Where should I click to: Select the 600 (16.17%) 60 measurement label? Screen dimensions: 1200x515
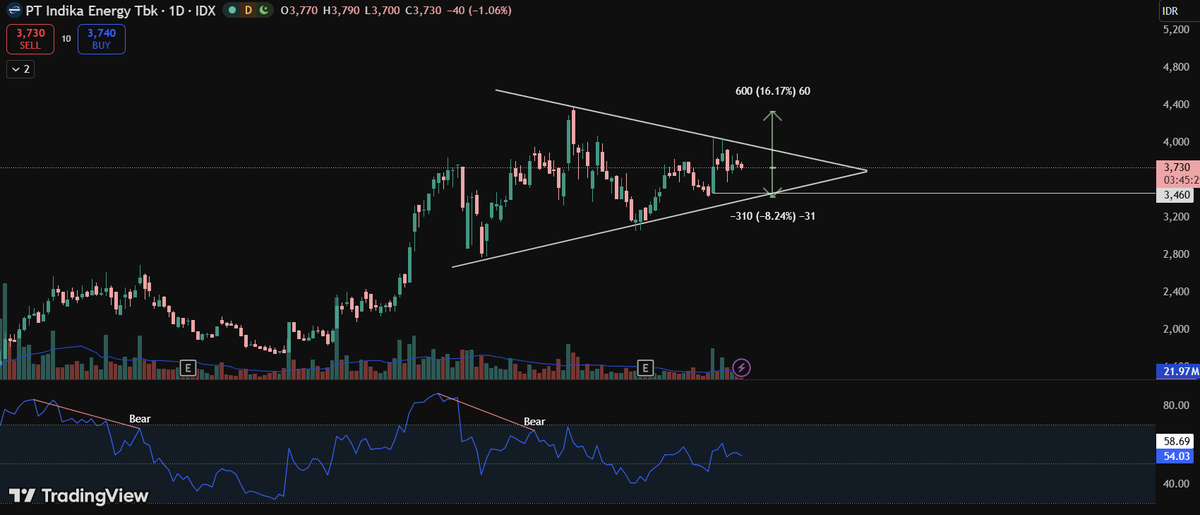(x=771, y=91)
